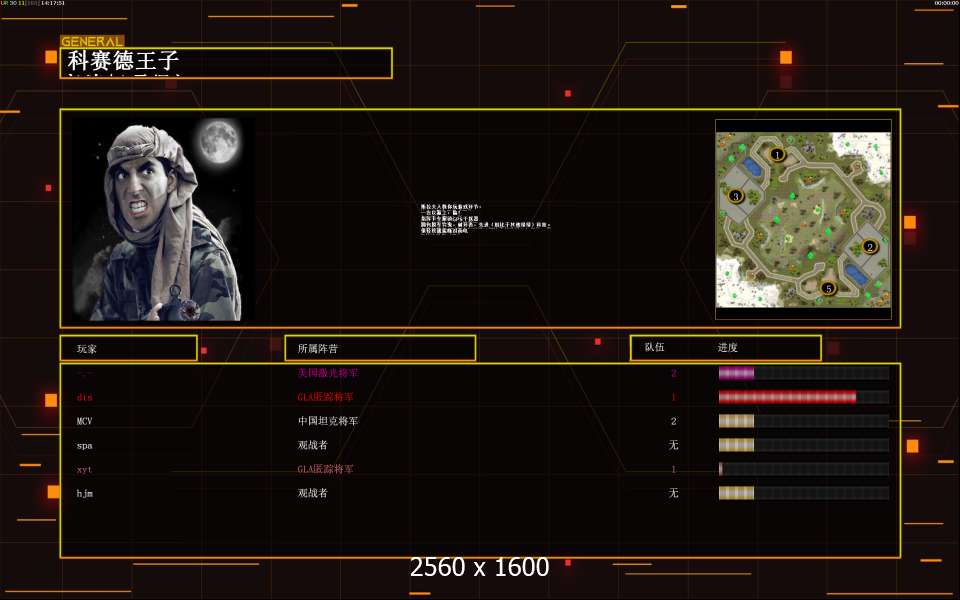Screen dimensions: 960x600
Task: Select start position 3 on map
Action: tap(735, 196)
